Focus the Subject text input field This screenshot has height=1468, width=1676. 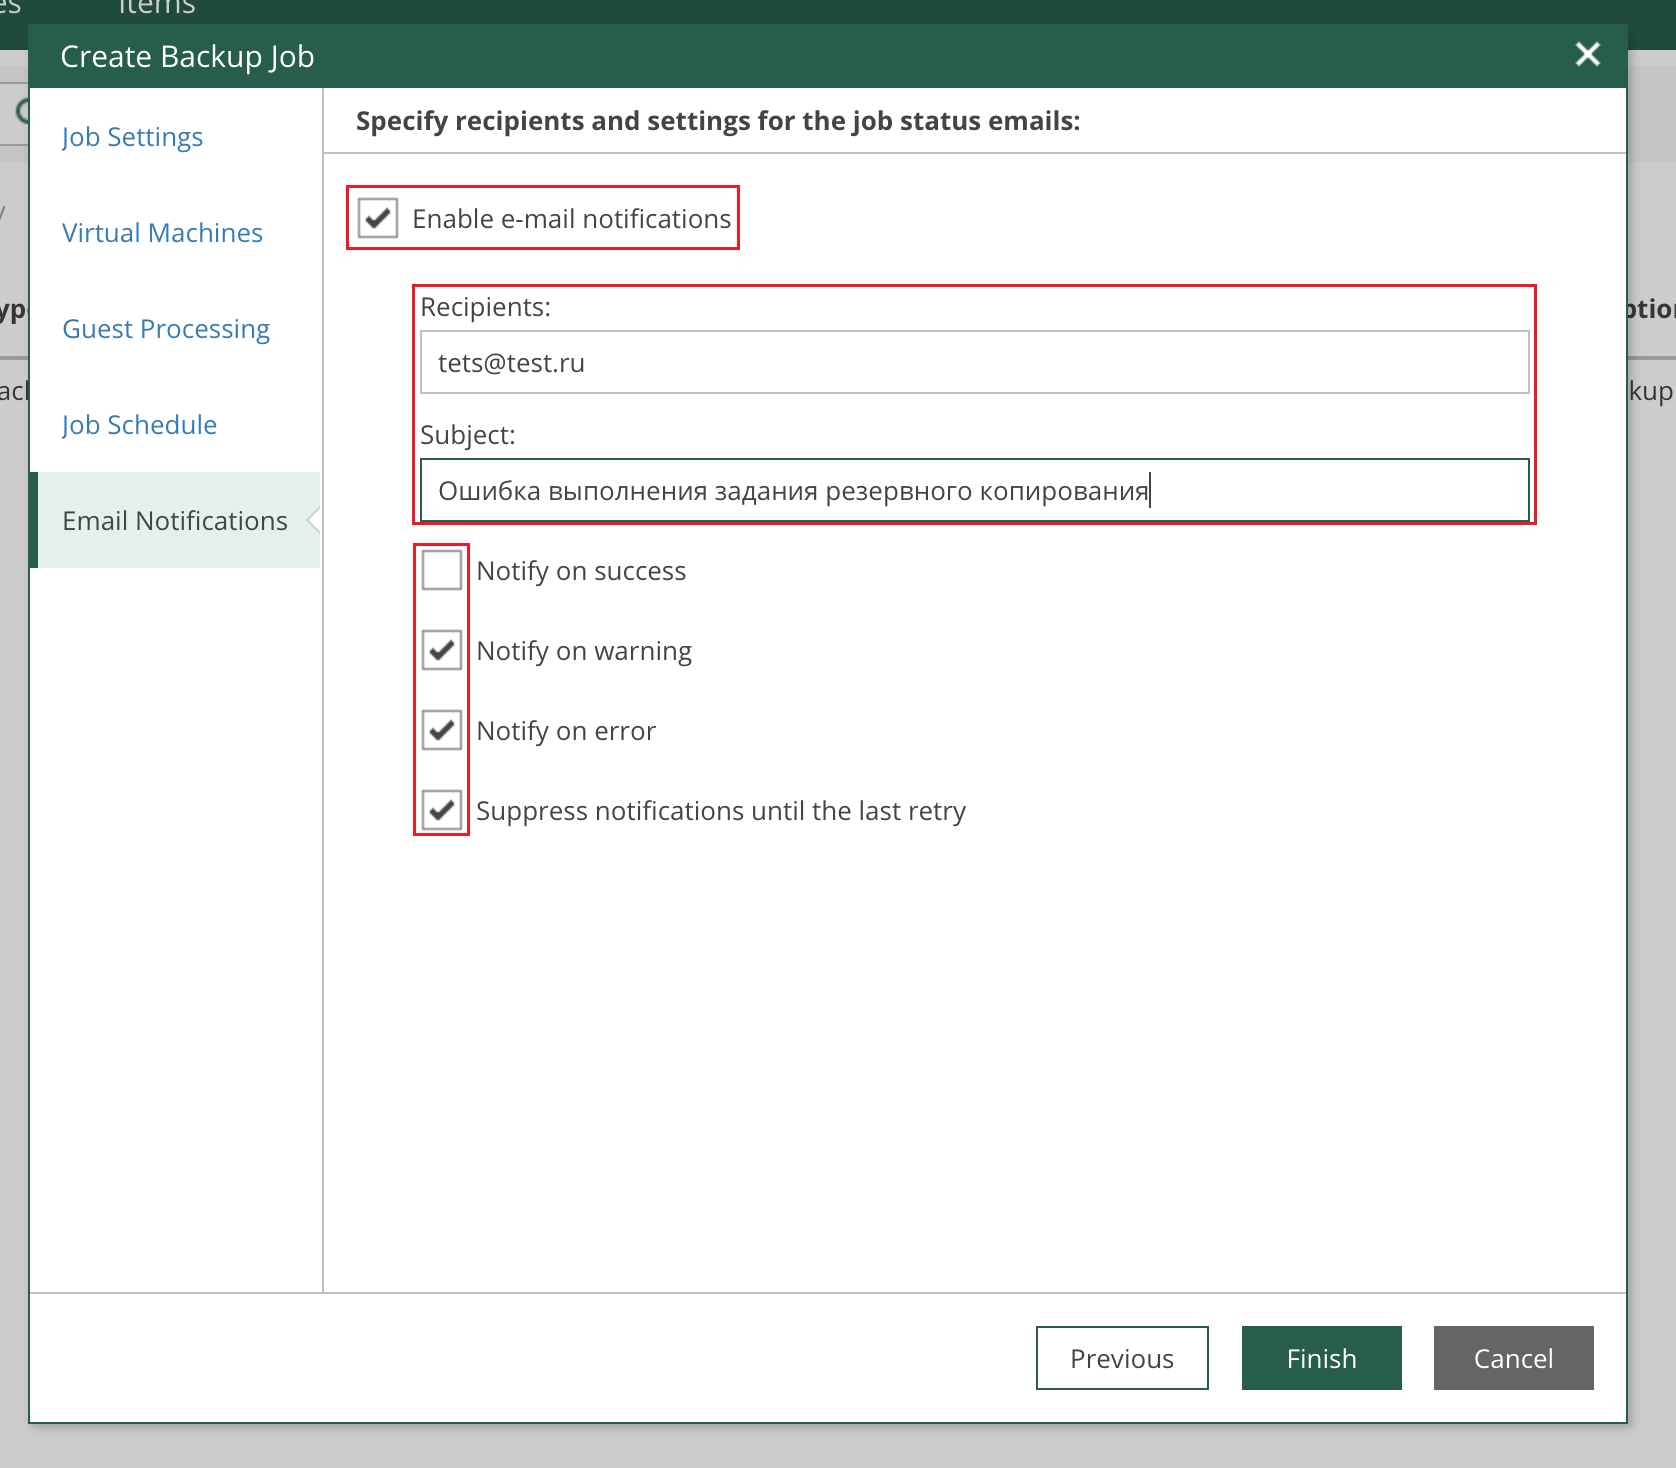(x=974, y=491)
